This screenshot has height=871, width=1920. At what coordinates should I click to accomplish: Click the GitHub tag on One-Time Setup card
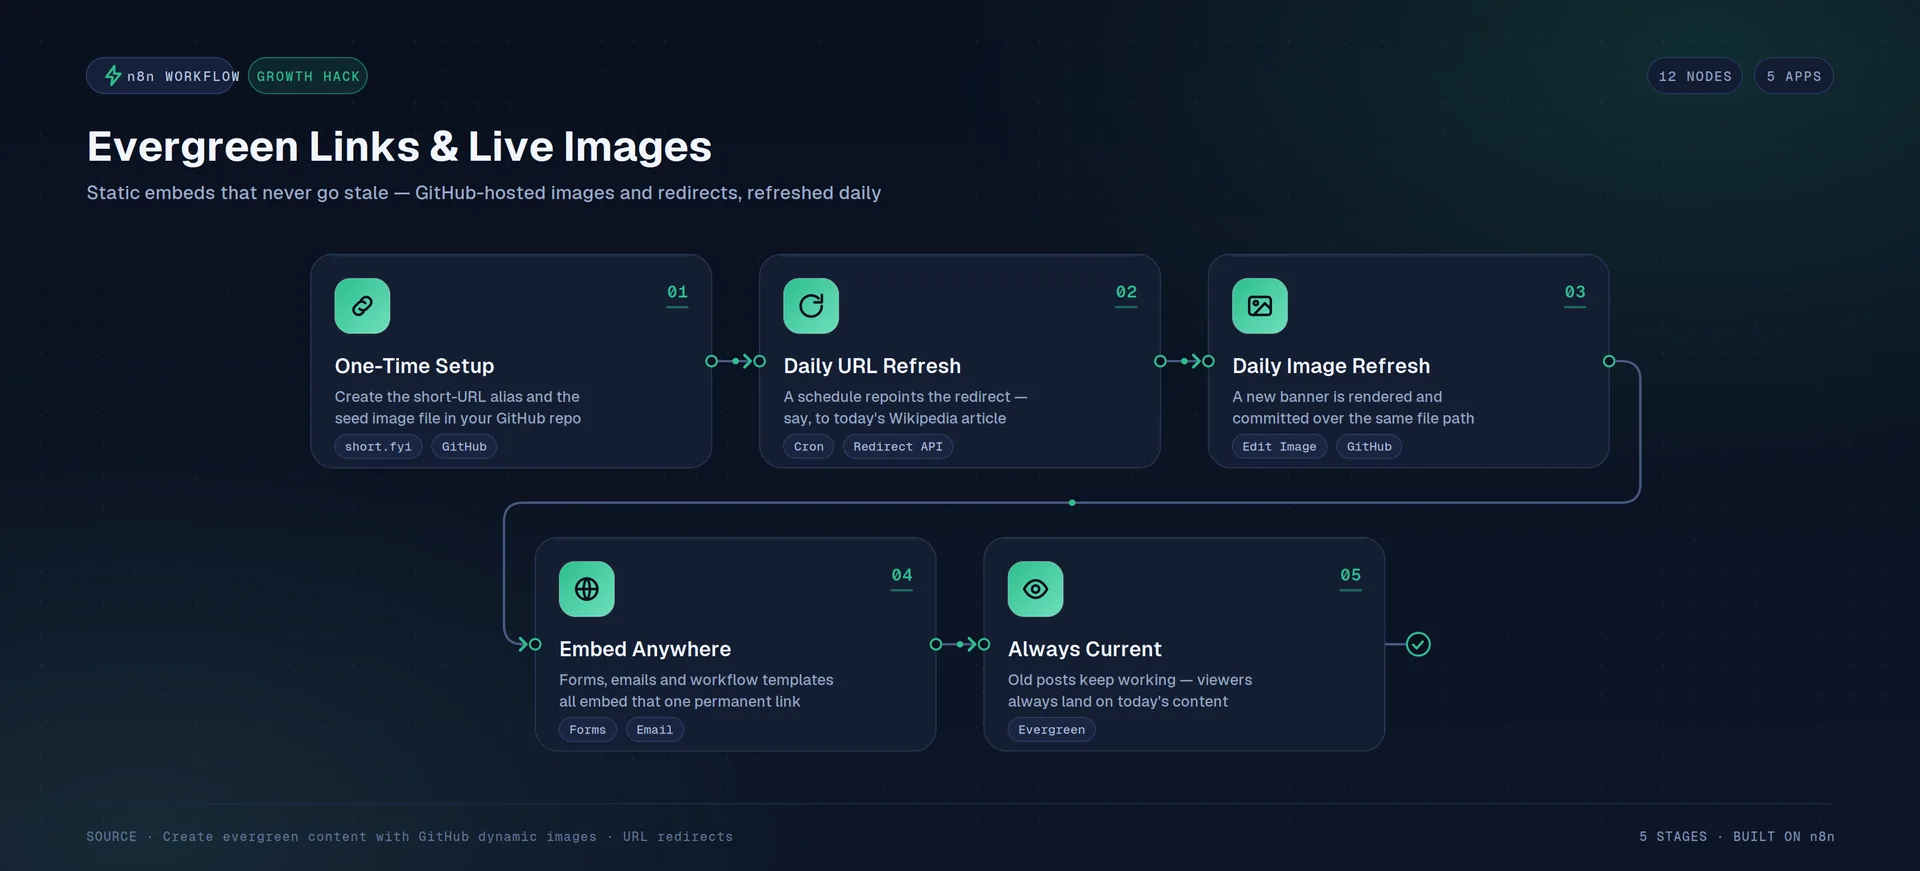(x=464, y=447)
